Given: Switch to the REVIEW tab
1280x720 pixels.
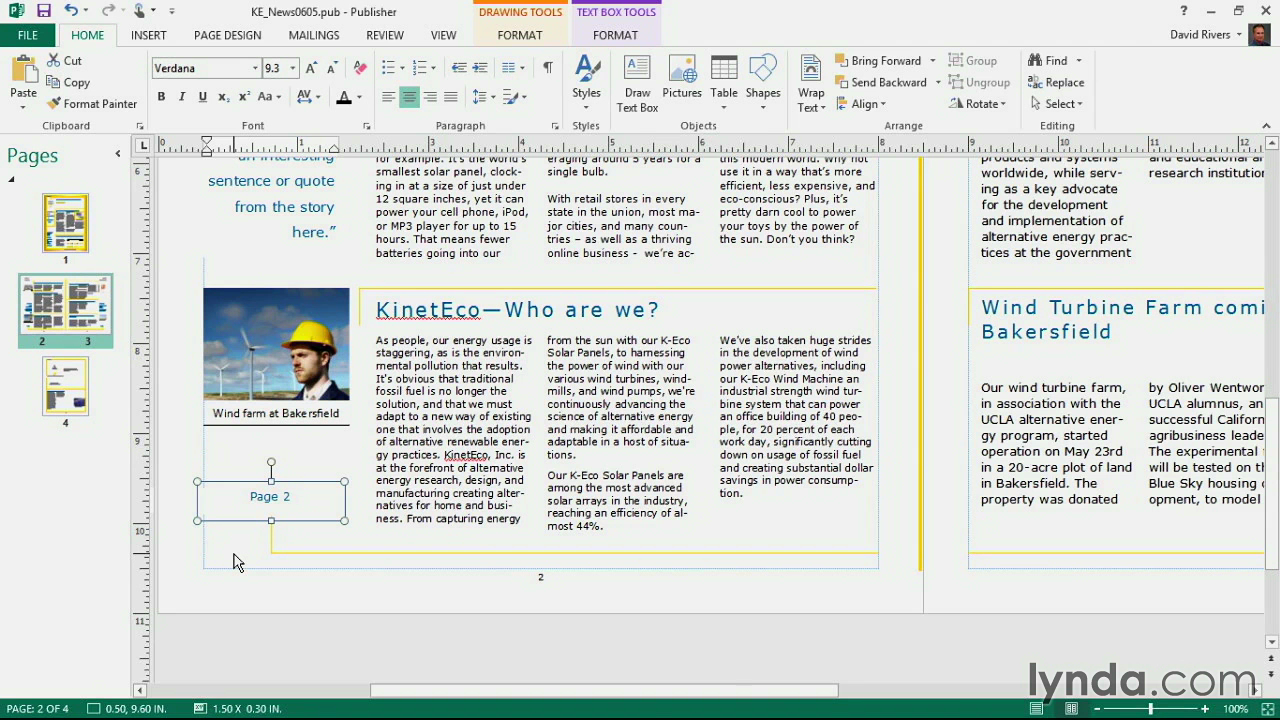Looking at the screenshot, I should pos(385,35).
